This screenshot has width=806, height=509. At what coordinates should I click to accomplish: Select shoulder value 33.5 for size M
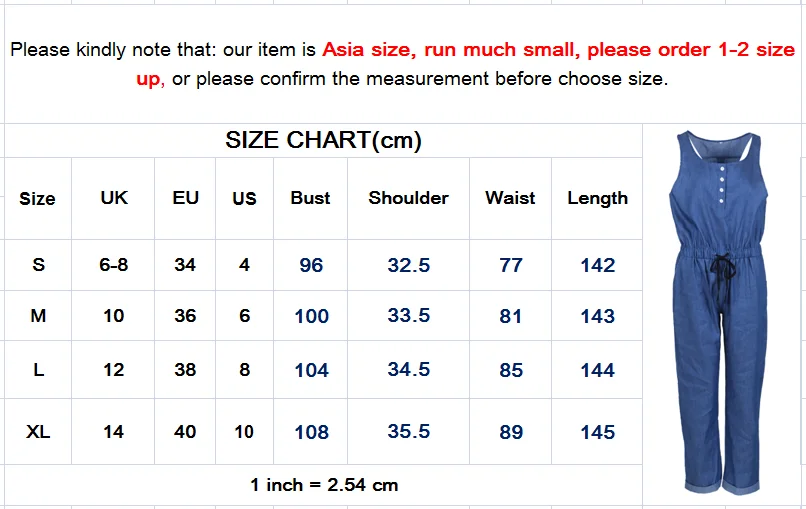click(x=409, y=315)
